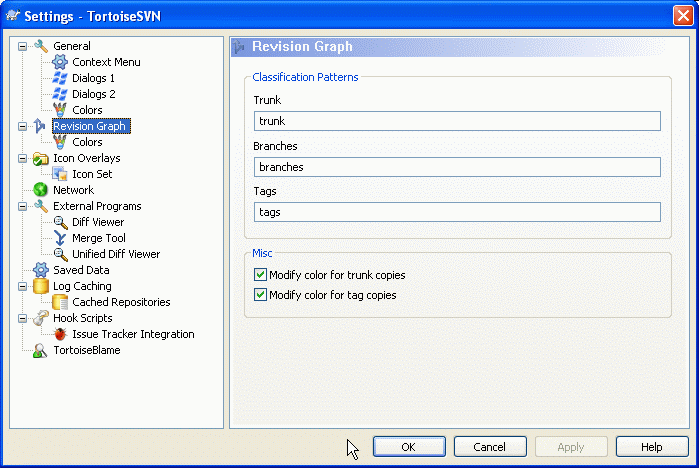Collapse the Icon Overlays tree node
699x468 pixels.
pyautogui.click(x=22, y=158)
